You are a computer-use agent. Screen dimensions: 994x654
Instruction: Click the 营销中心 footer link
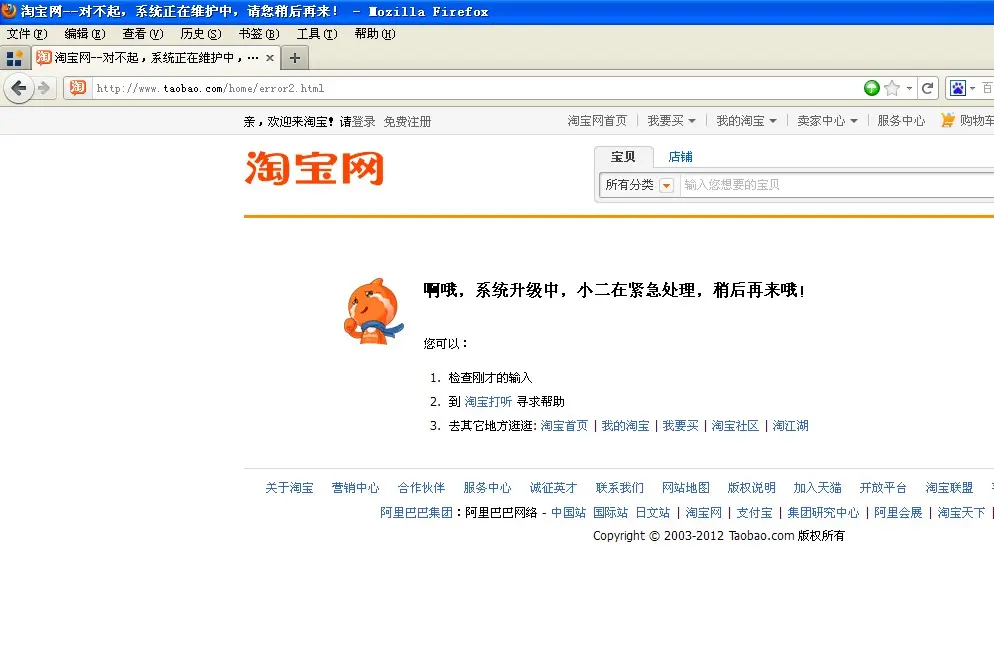point(355,488)
